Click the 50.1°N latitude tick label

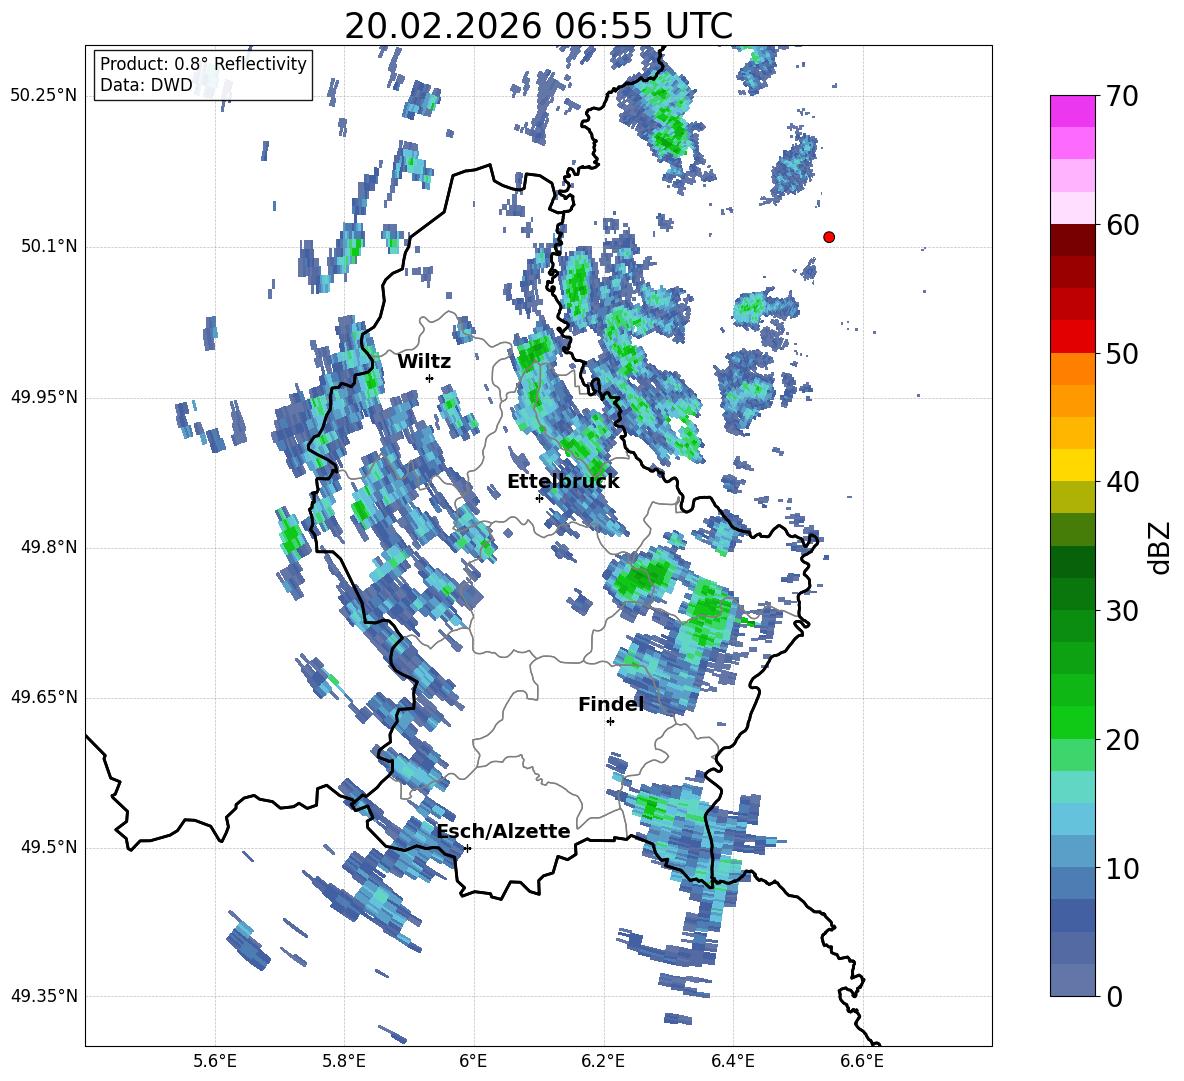[x=49, y=247]
